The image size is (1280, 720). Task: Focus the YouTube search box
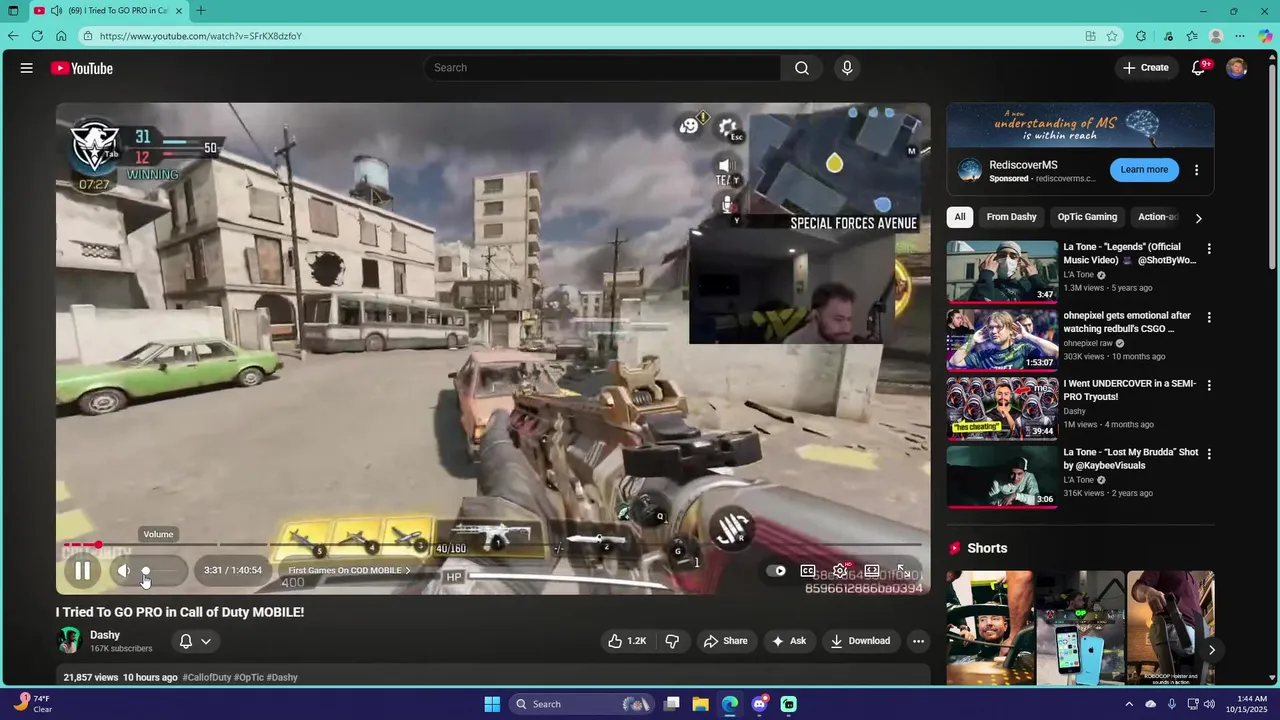coord(602,68)
